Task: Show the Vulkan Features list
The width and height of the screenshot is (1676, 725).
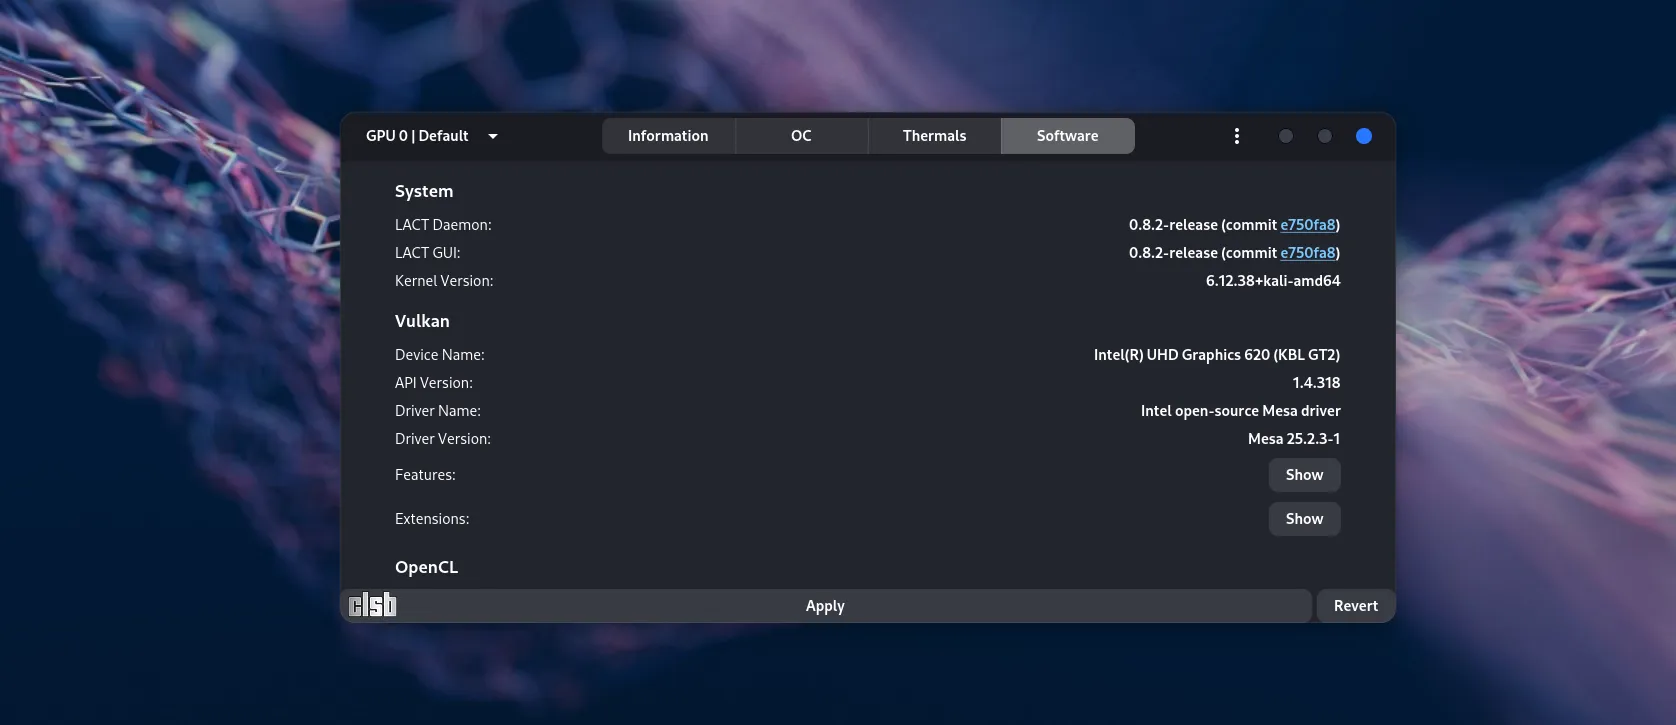Action: (1304, 475)
